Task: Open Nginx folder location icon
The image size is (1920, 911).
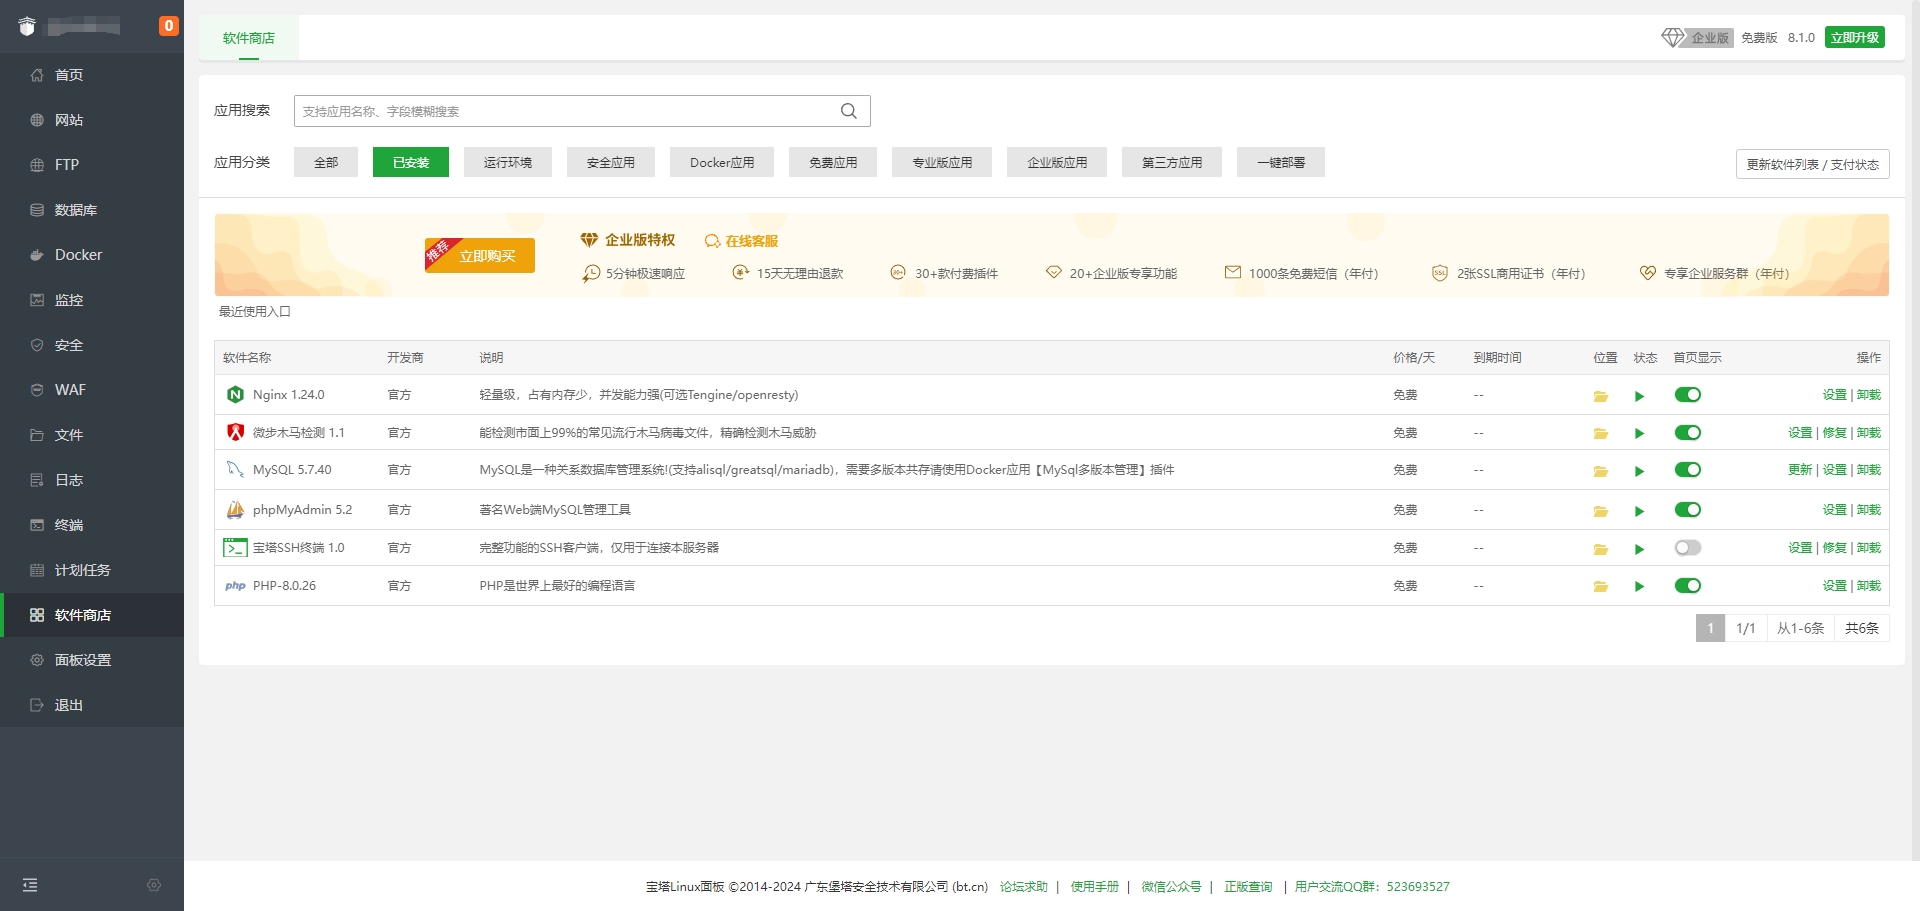Action: click(x=1600, y=396)
